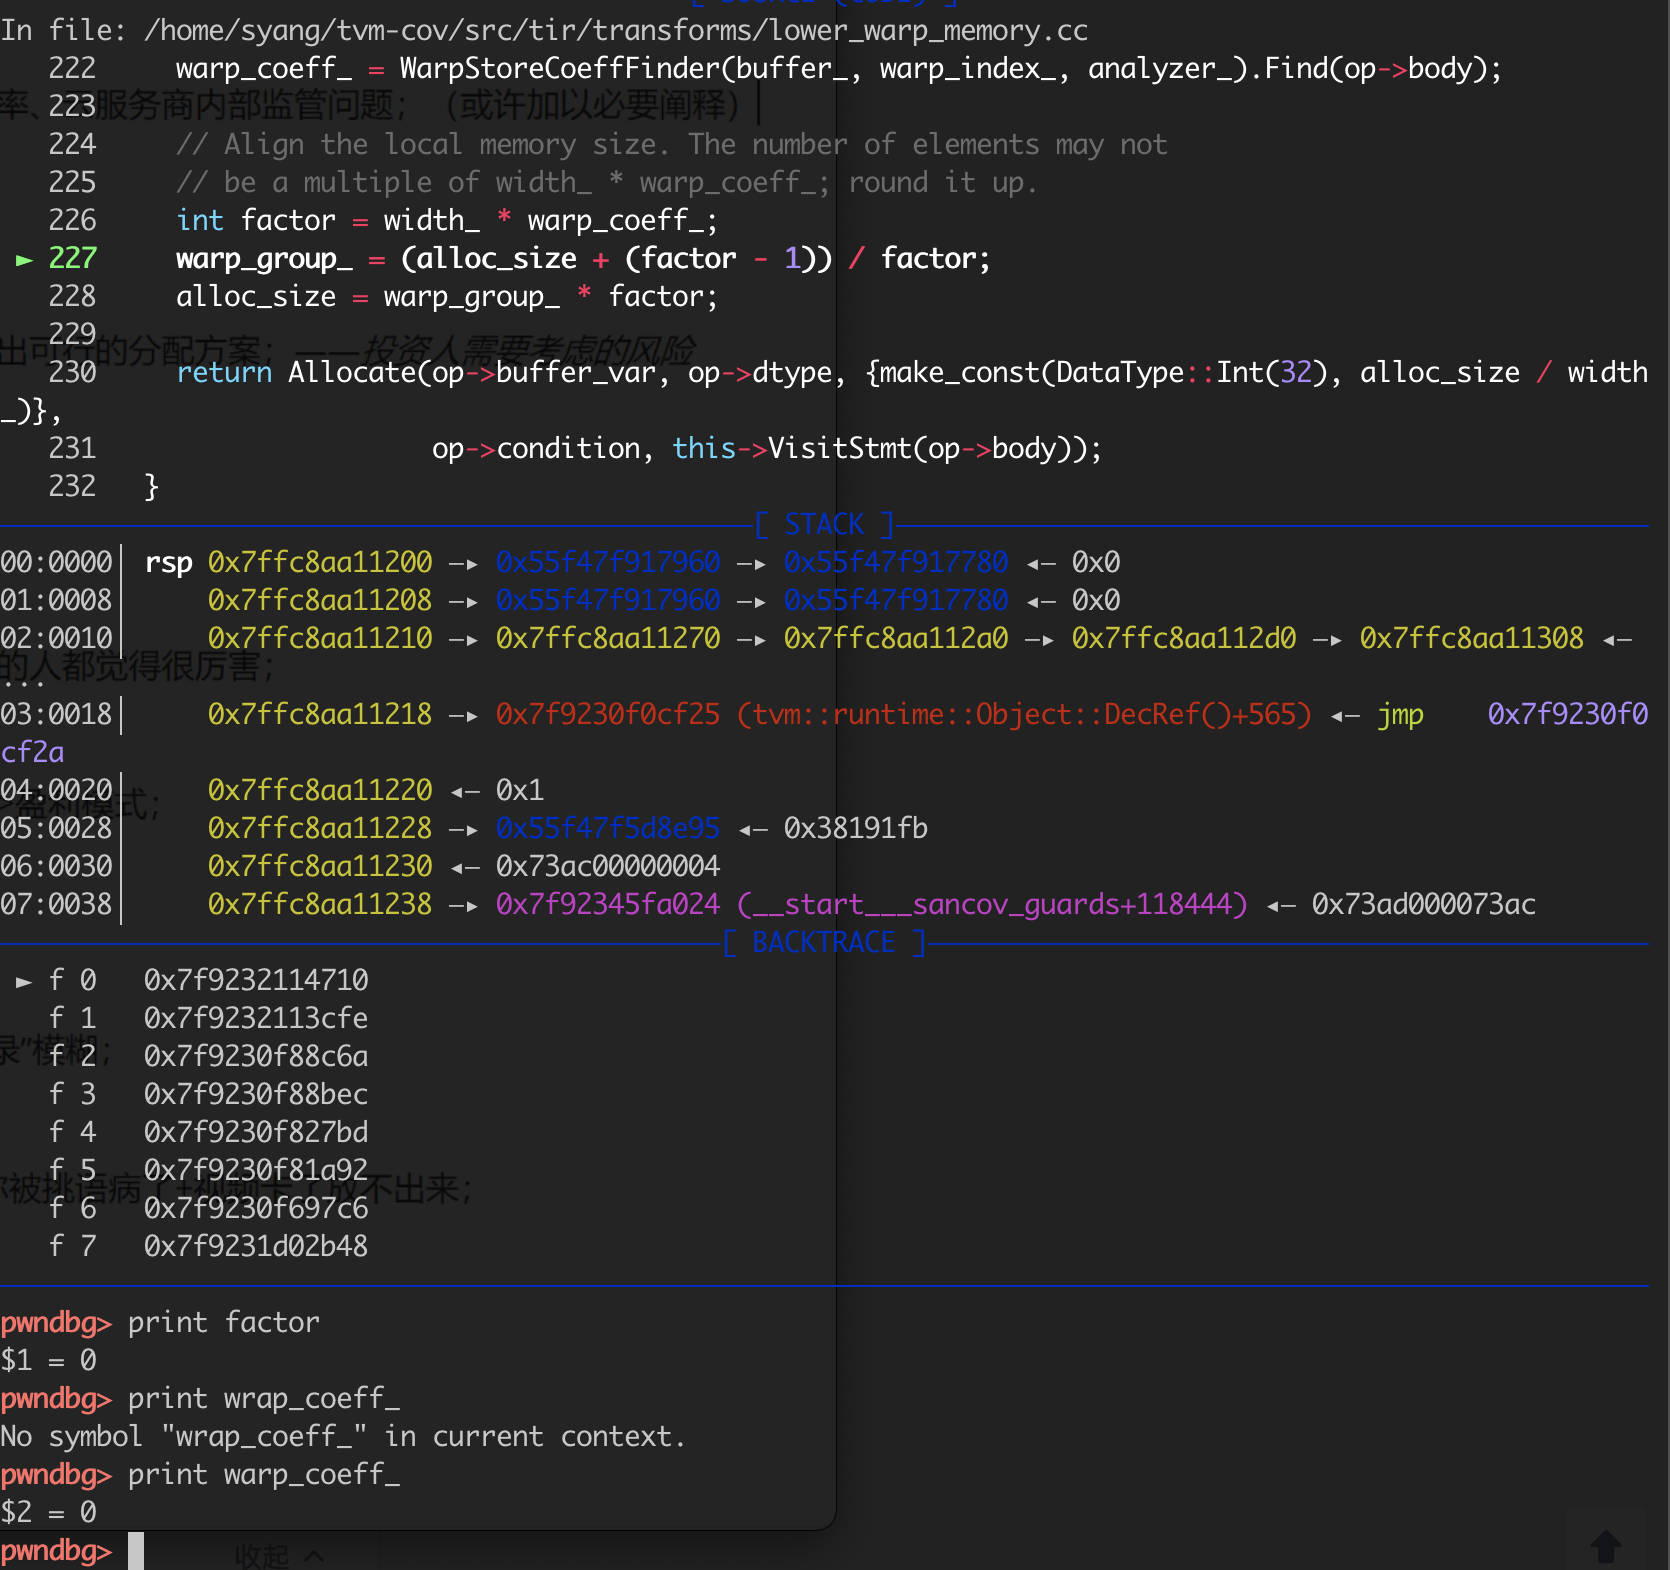Click backtrace frame f 3 address 0x7f9230f88bec
Screen dimensions: 1670x1570
click(x=256, y=1094)
